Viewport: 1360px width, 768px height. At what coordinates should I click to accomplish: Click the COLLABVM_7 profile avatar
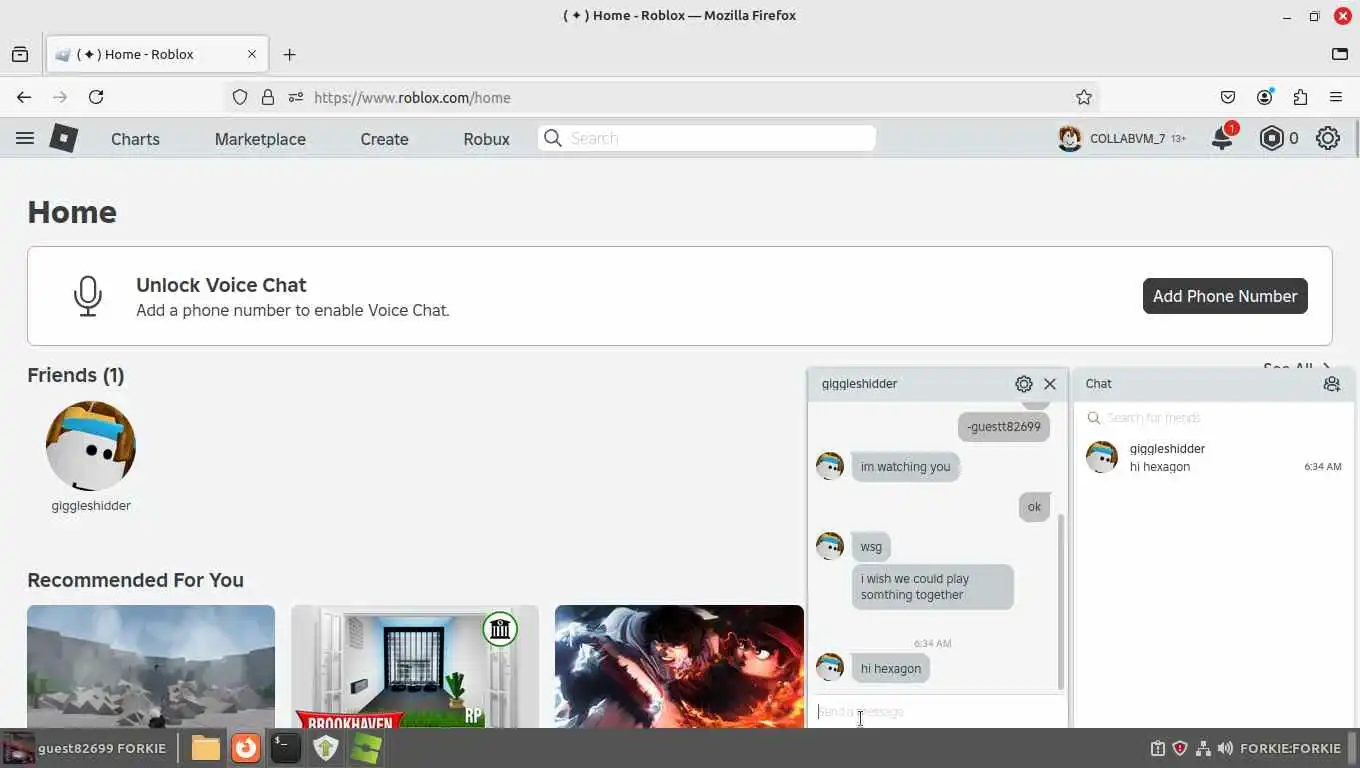pyautogui.click(x=1070, y=138)
